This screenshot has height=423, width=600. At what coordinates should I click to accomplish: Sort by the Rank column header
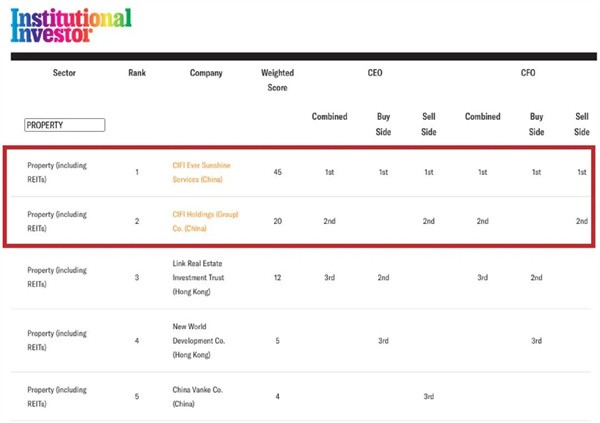pyautogui.click(x=137, y=73)
